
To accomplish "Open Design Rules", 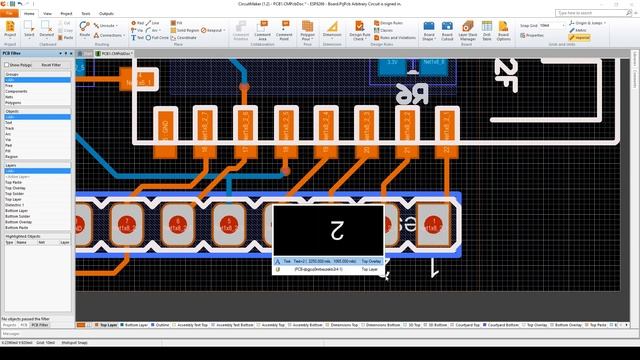I will [x=389, y=23].
